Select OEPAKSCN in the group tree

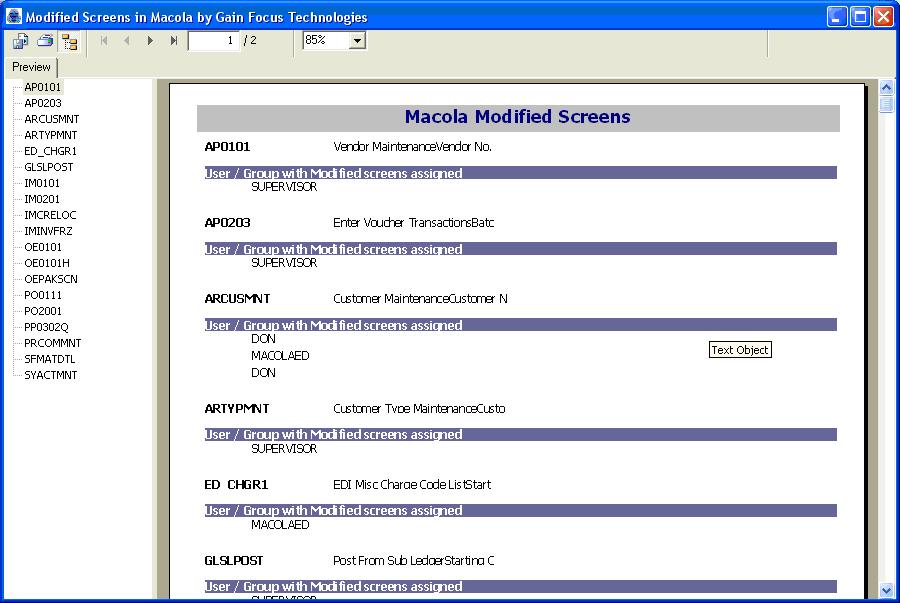(x=51, y=279)
